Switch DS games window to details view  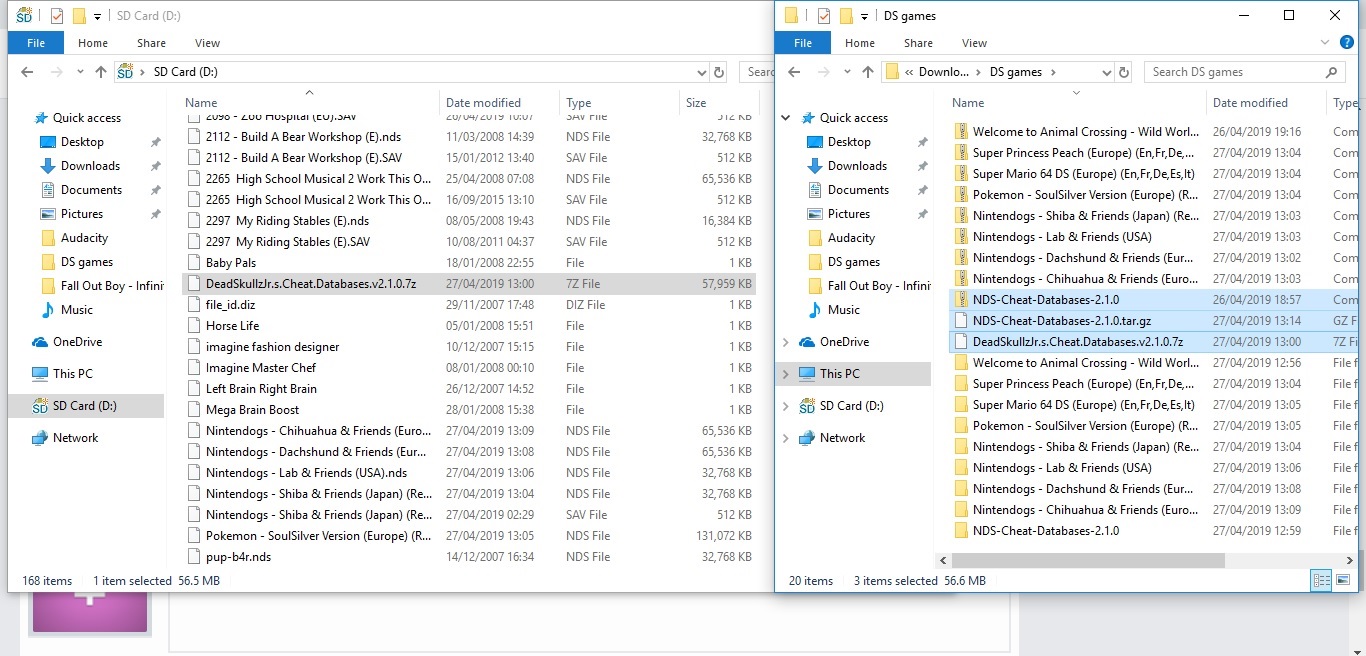pyautogui.click(x=1321, y=580)
